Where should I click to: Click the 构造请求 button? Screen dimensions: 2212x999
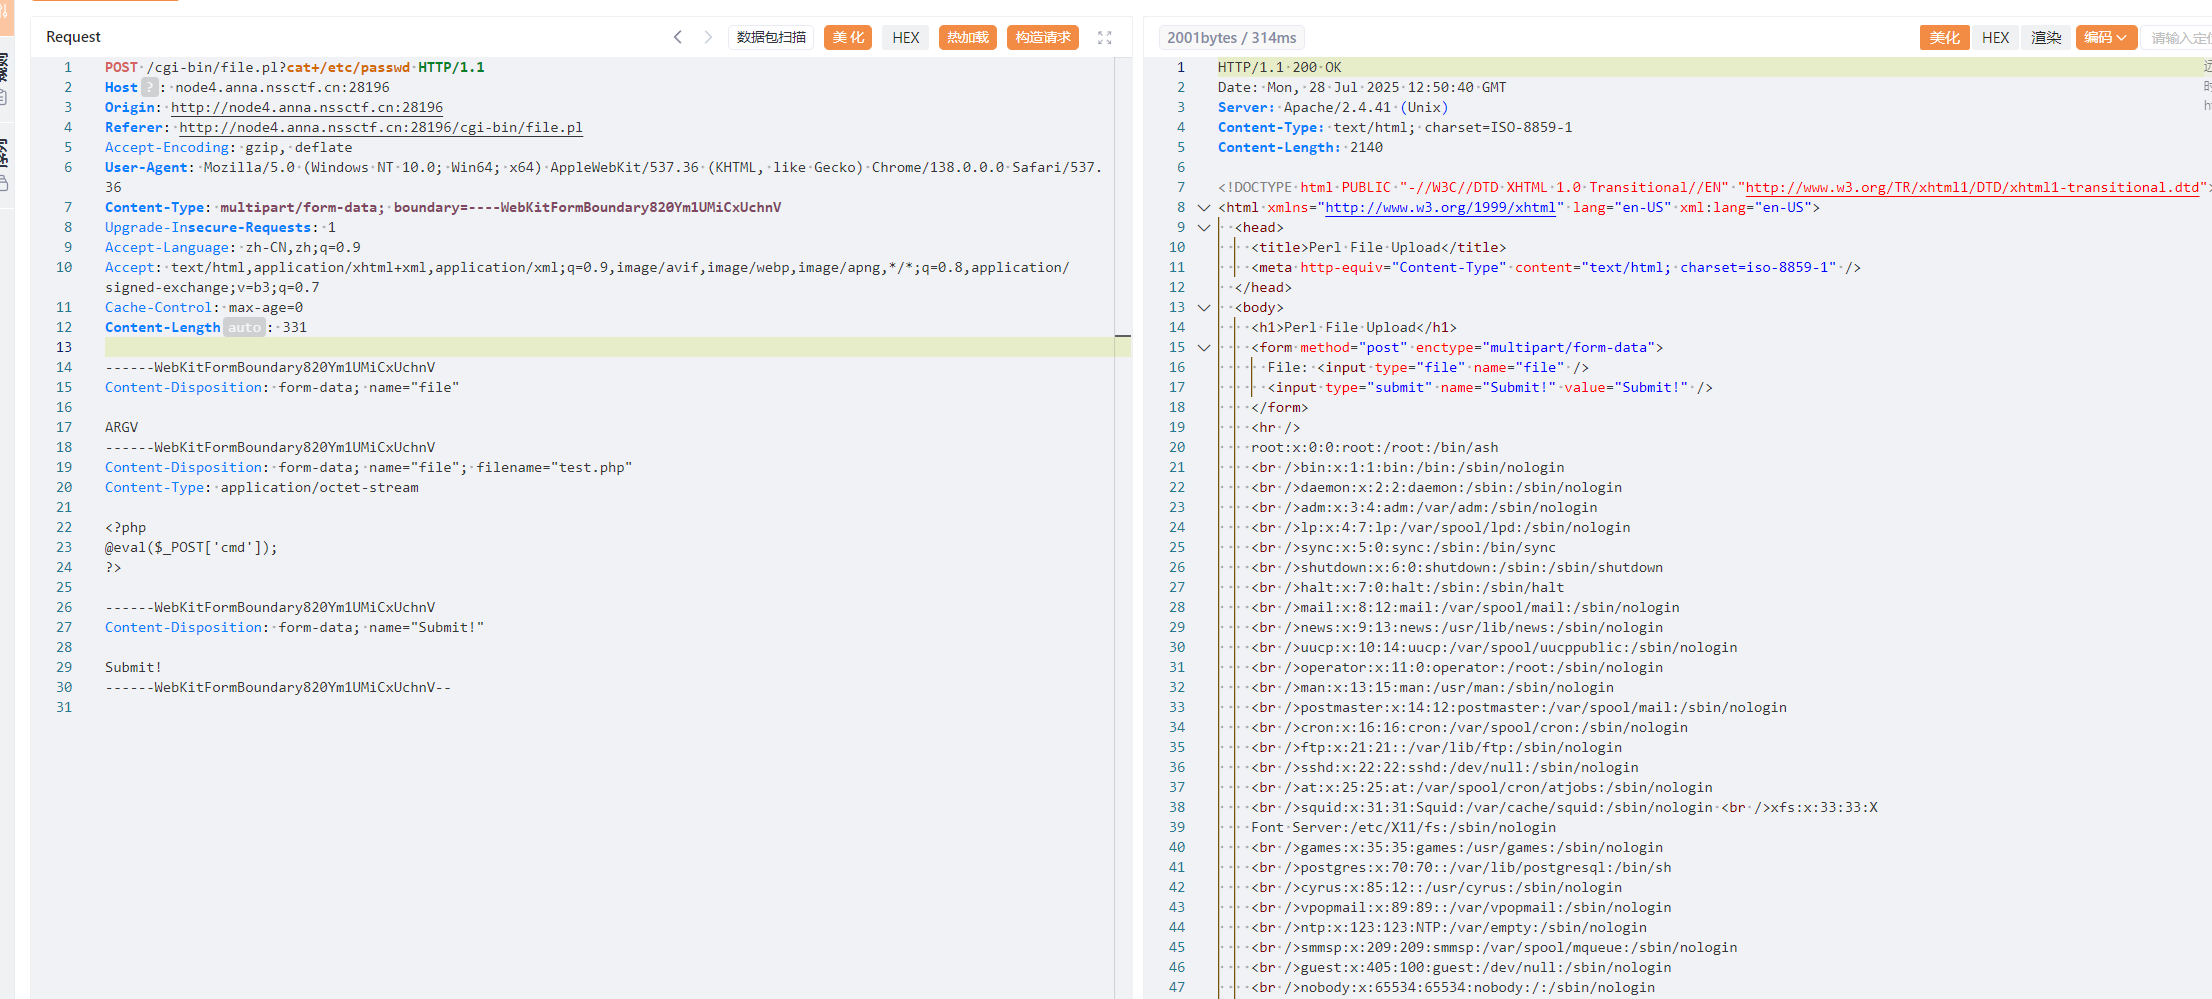click(1043, 37)
